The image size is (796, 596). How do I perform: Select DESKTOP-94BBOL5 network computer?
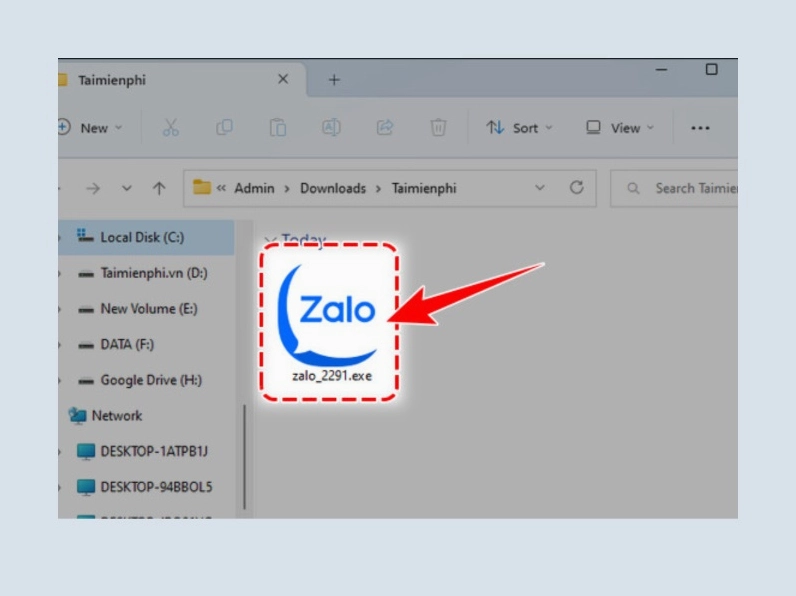click(x=146, y=487)
